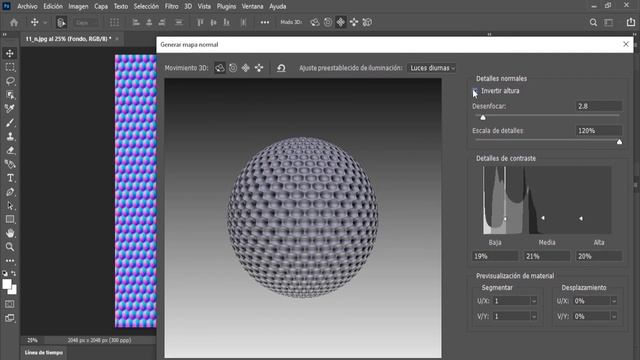Open the Filtro menu
The height and width of the screenshot is (360, 640).
[x=171, y=7]
